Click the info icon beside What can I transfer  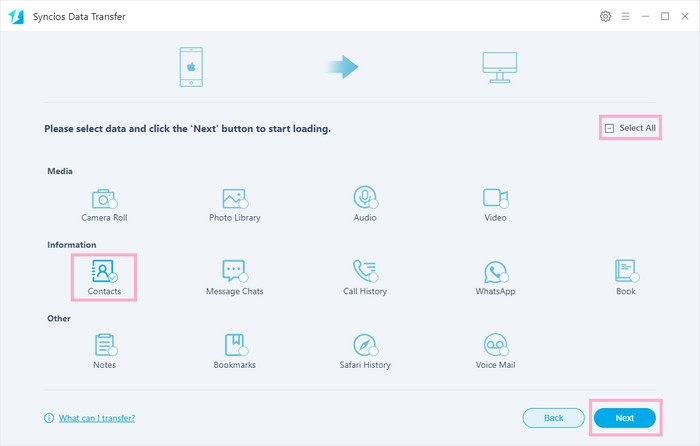click(x=49, y=418)
